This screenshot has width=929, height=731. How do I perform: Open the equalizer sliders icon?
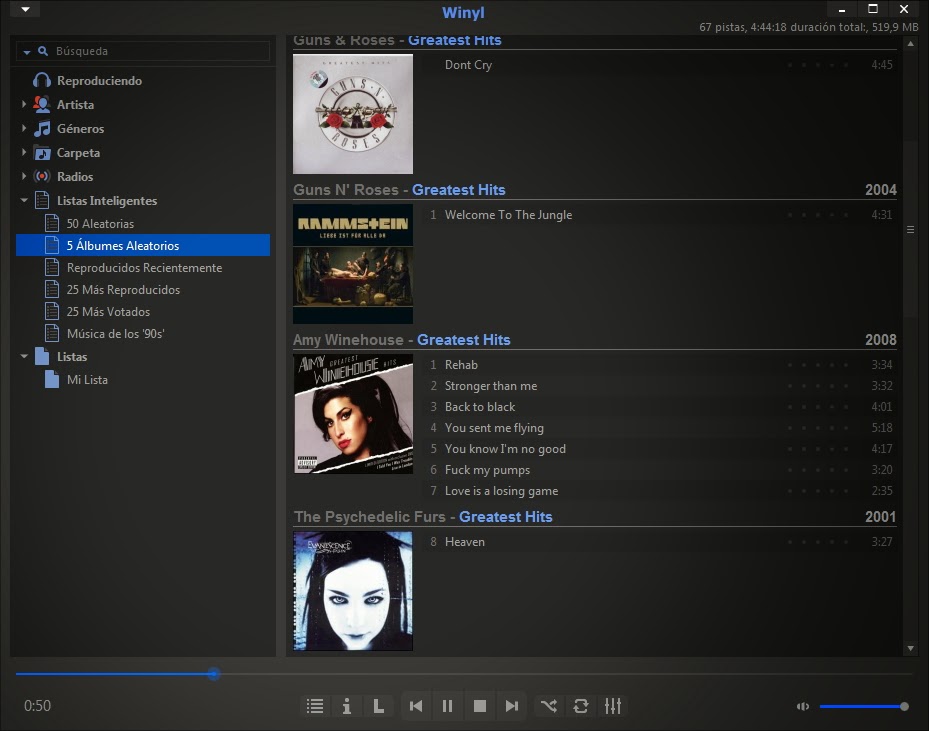[613, 706]
